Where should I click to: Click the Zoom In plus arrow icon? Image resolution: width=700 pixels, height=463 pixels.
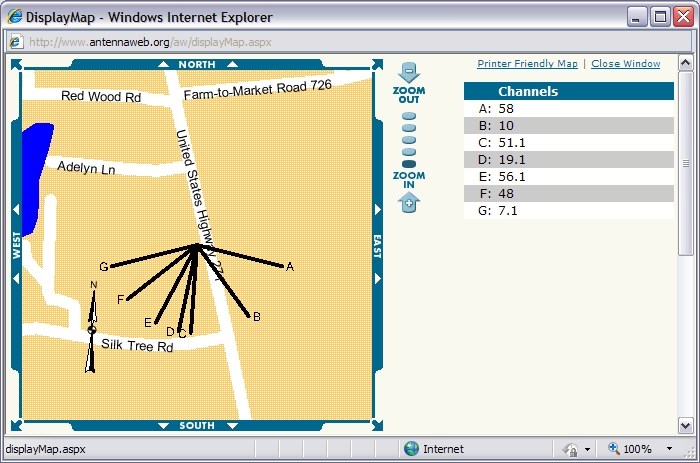click(409, 203)
